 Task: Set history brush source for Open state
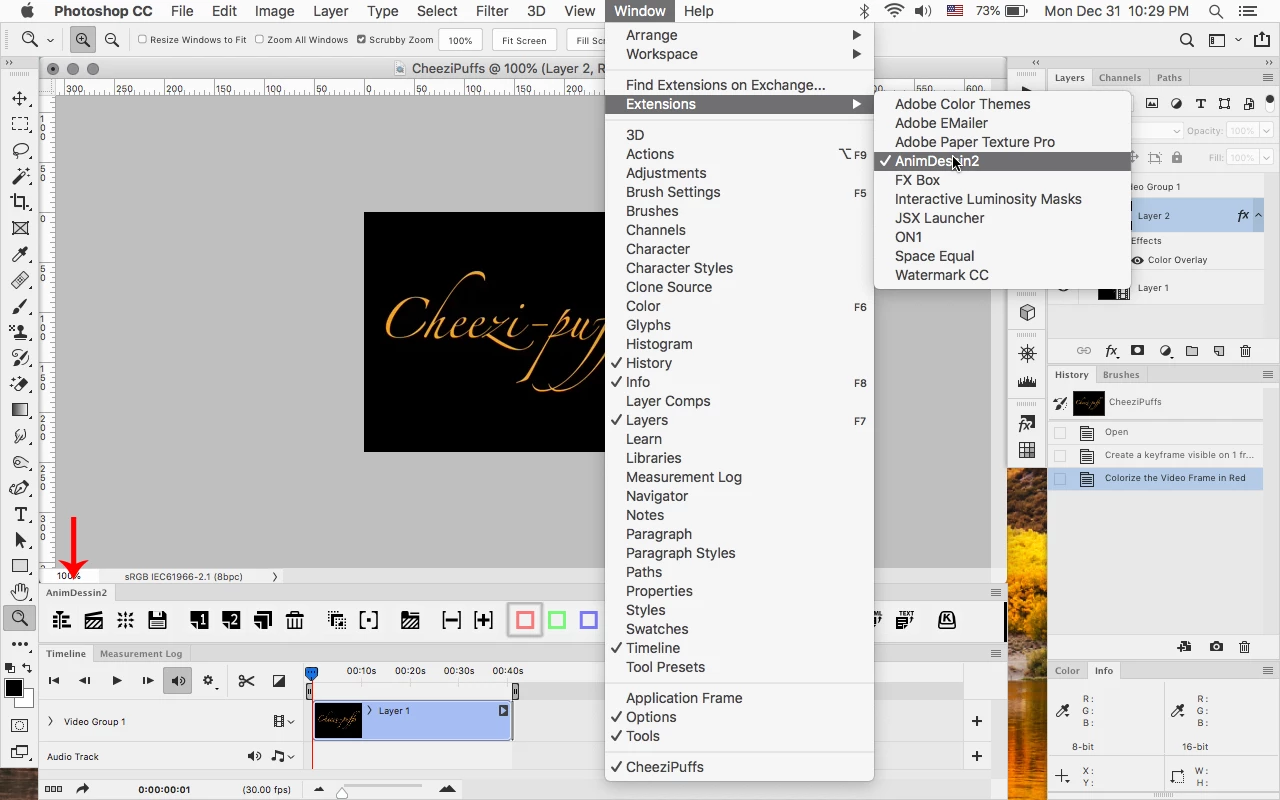[x=1060, y=433]
